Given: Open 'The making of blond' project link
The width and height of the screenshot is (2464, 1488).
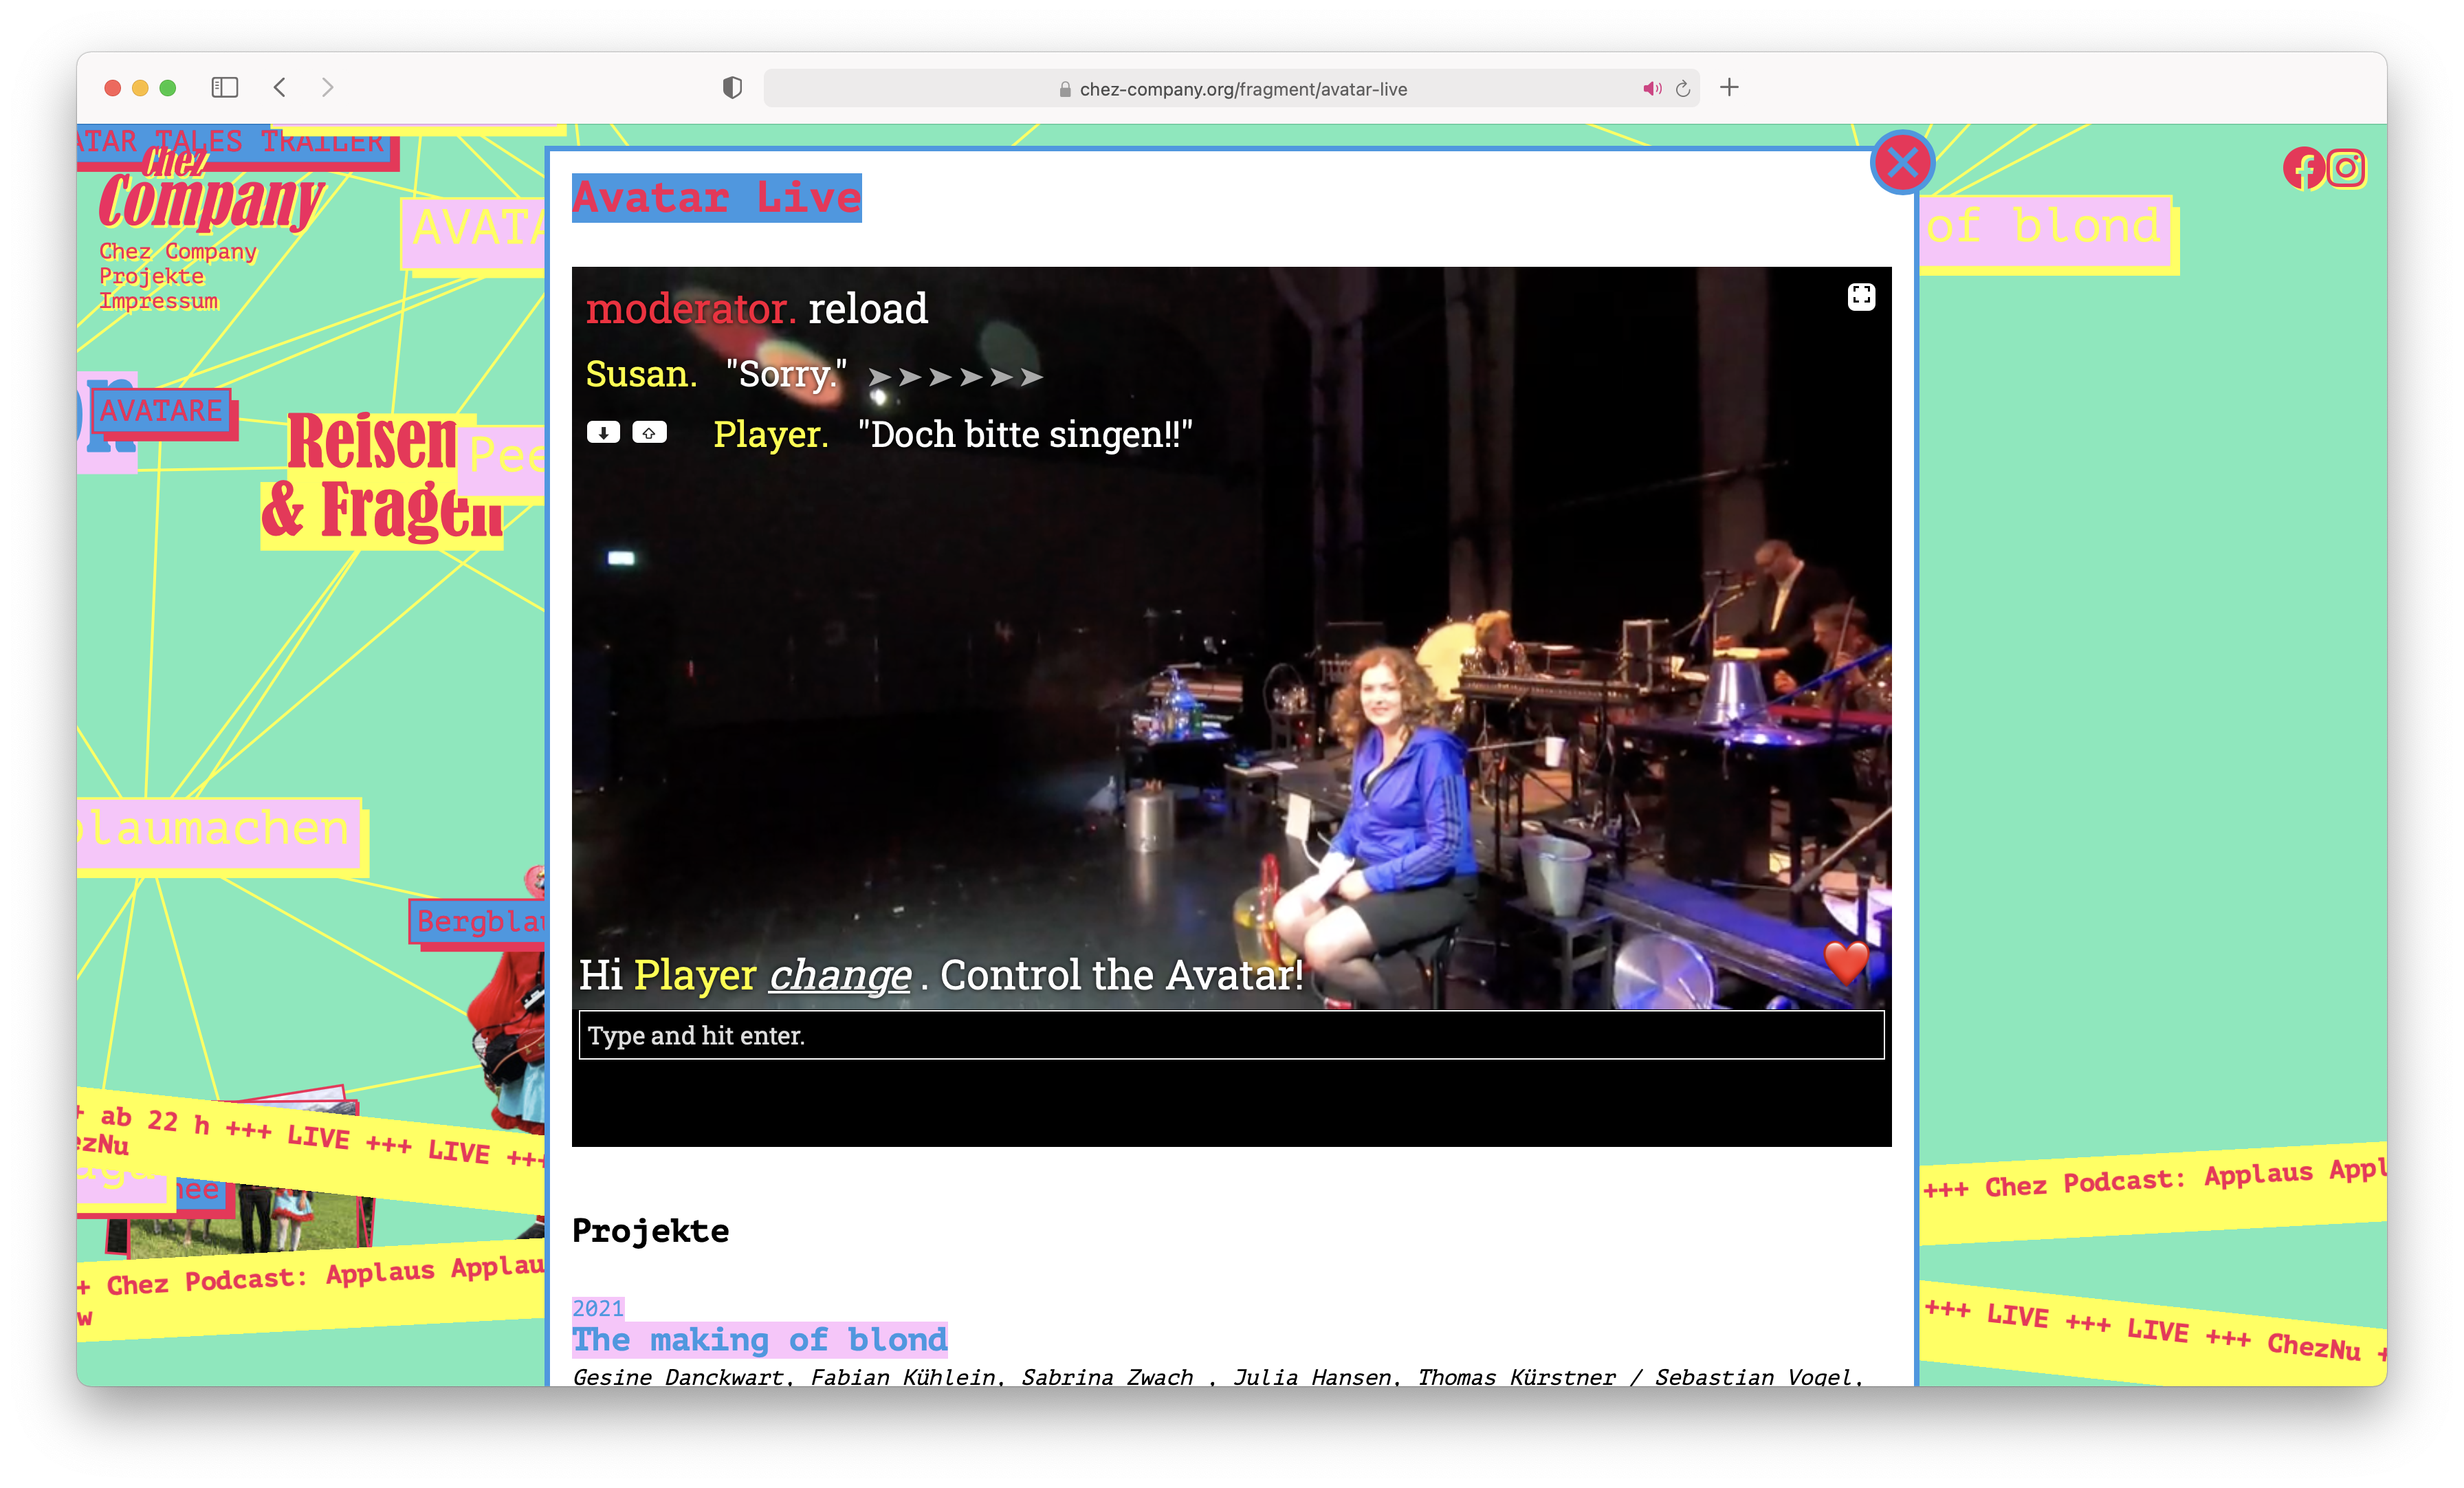Looking at the screenshot, I should (759, 1339).
